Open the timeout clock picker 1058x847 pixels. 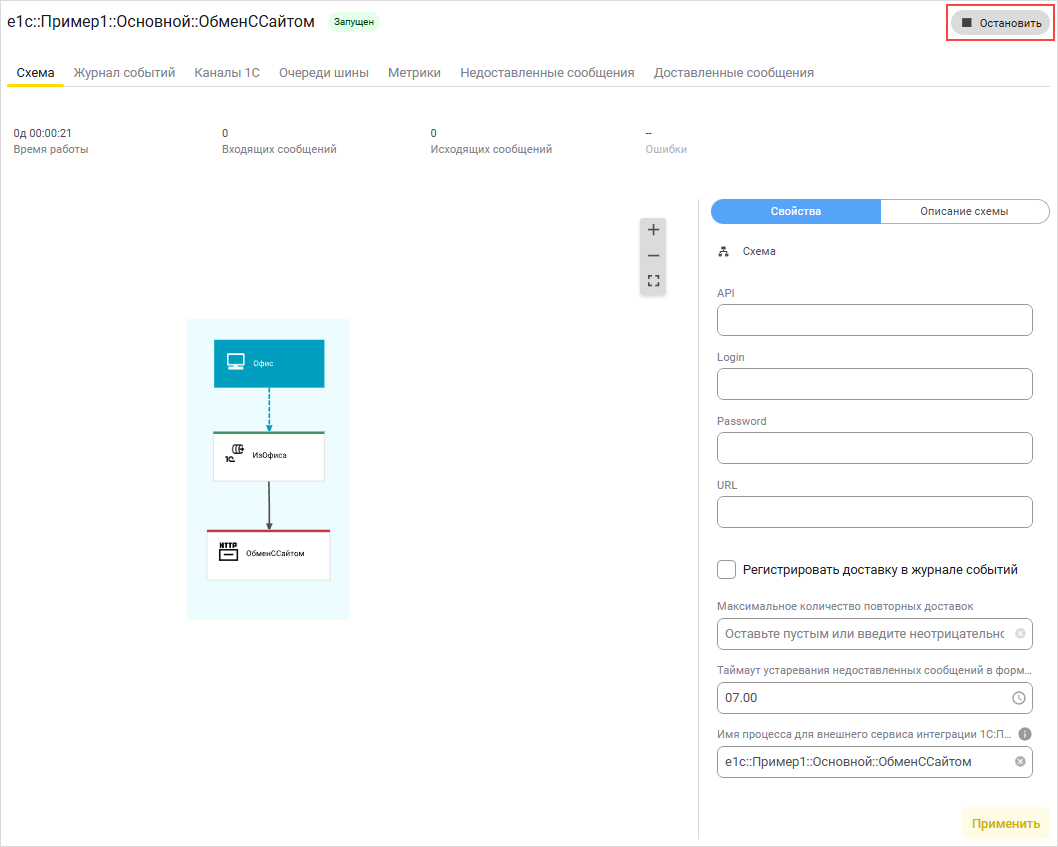(x=1019, y=698)
